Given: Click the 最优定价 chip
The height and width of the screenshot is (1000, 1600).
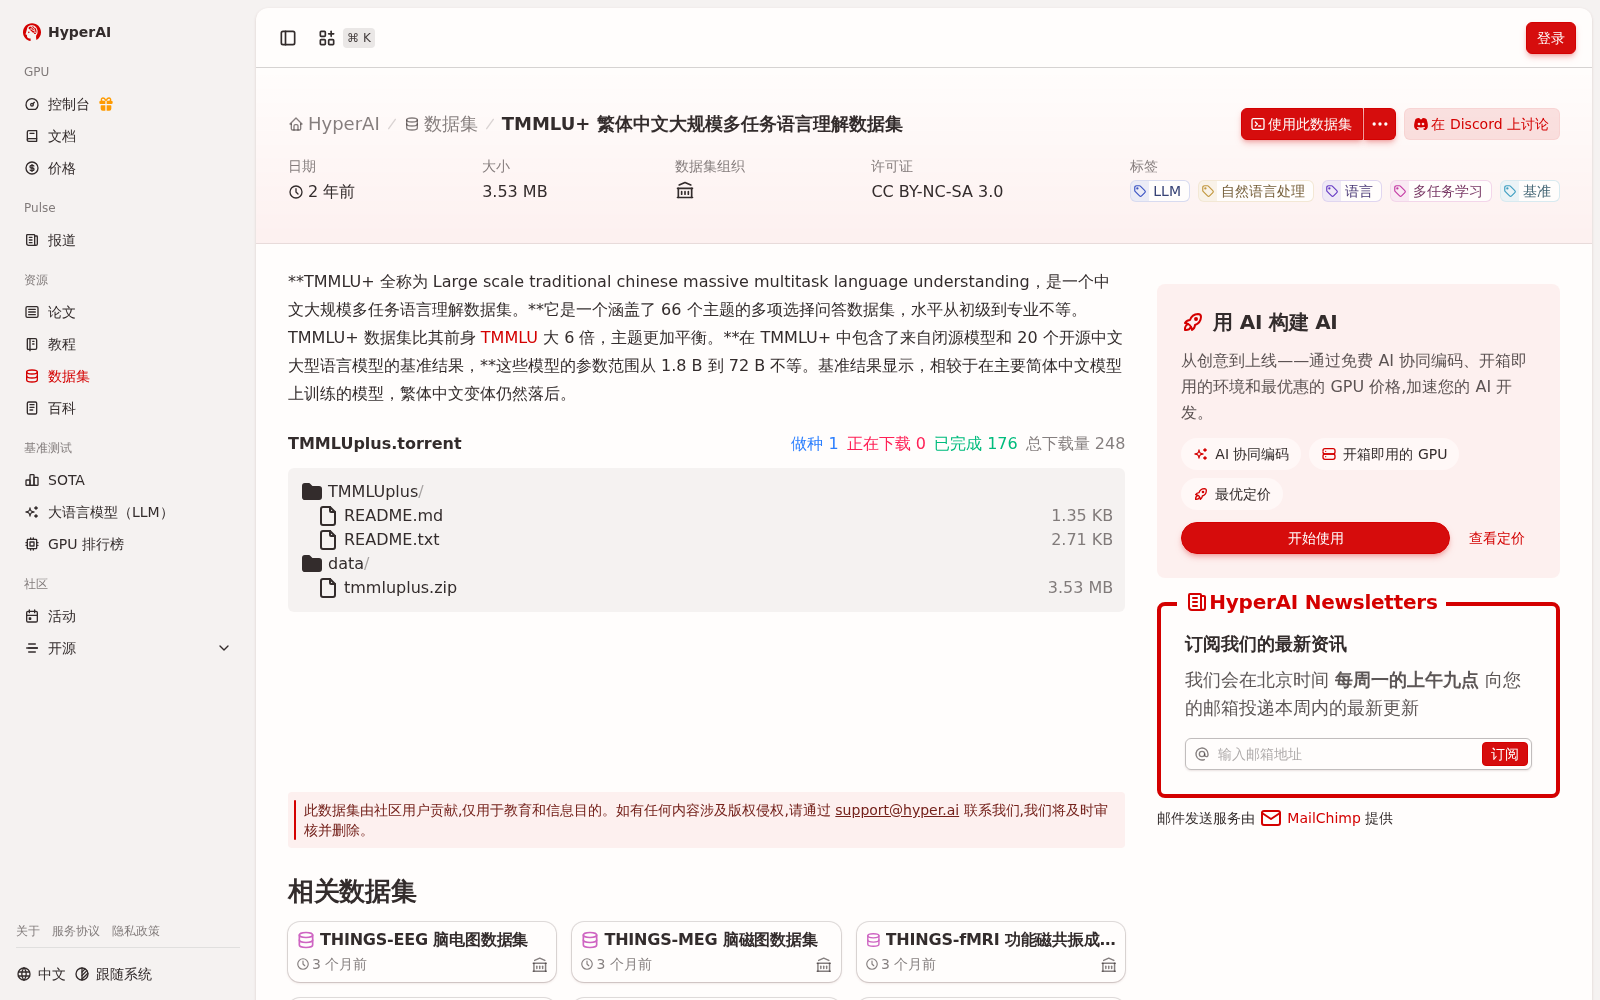Looking at the screenshot, I should (1232, 494).
